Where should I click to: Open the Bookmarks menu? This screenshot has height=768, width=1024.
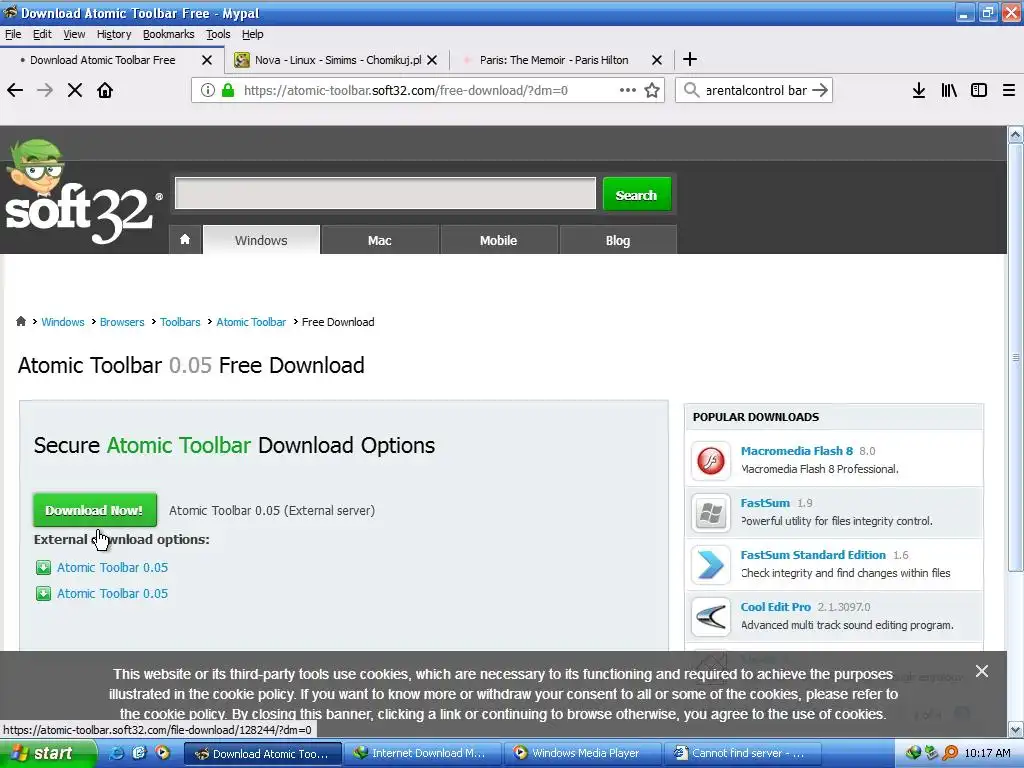pyautogui.click(x=168, y=34)
